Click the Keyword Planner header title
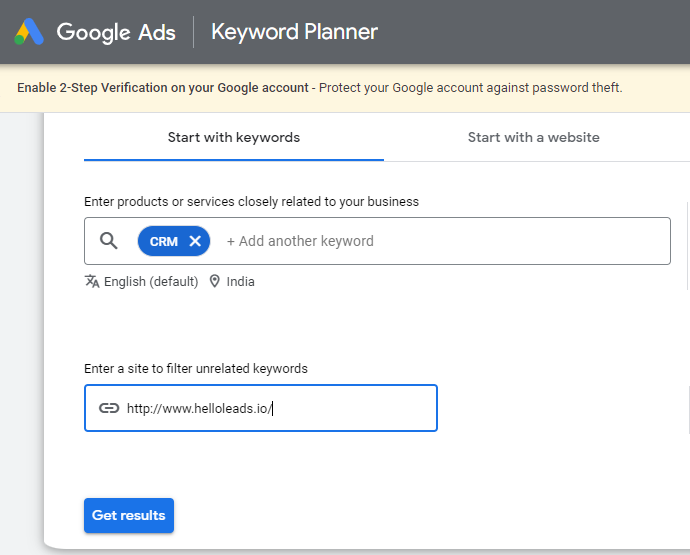The width and height of the screenshot is (690, 555). click(x=294, y=32)
